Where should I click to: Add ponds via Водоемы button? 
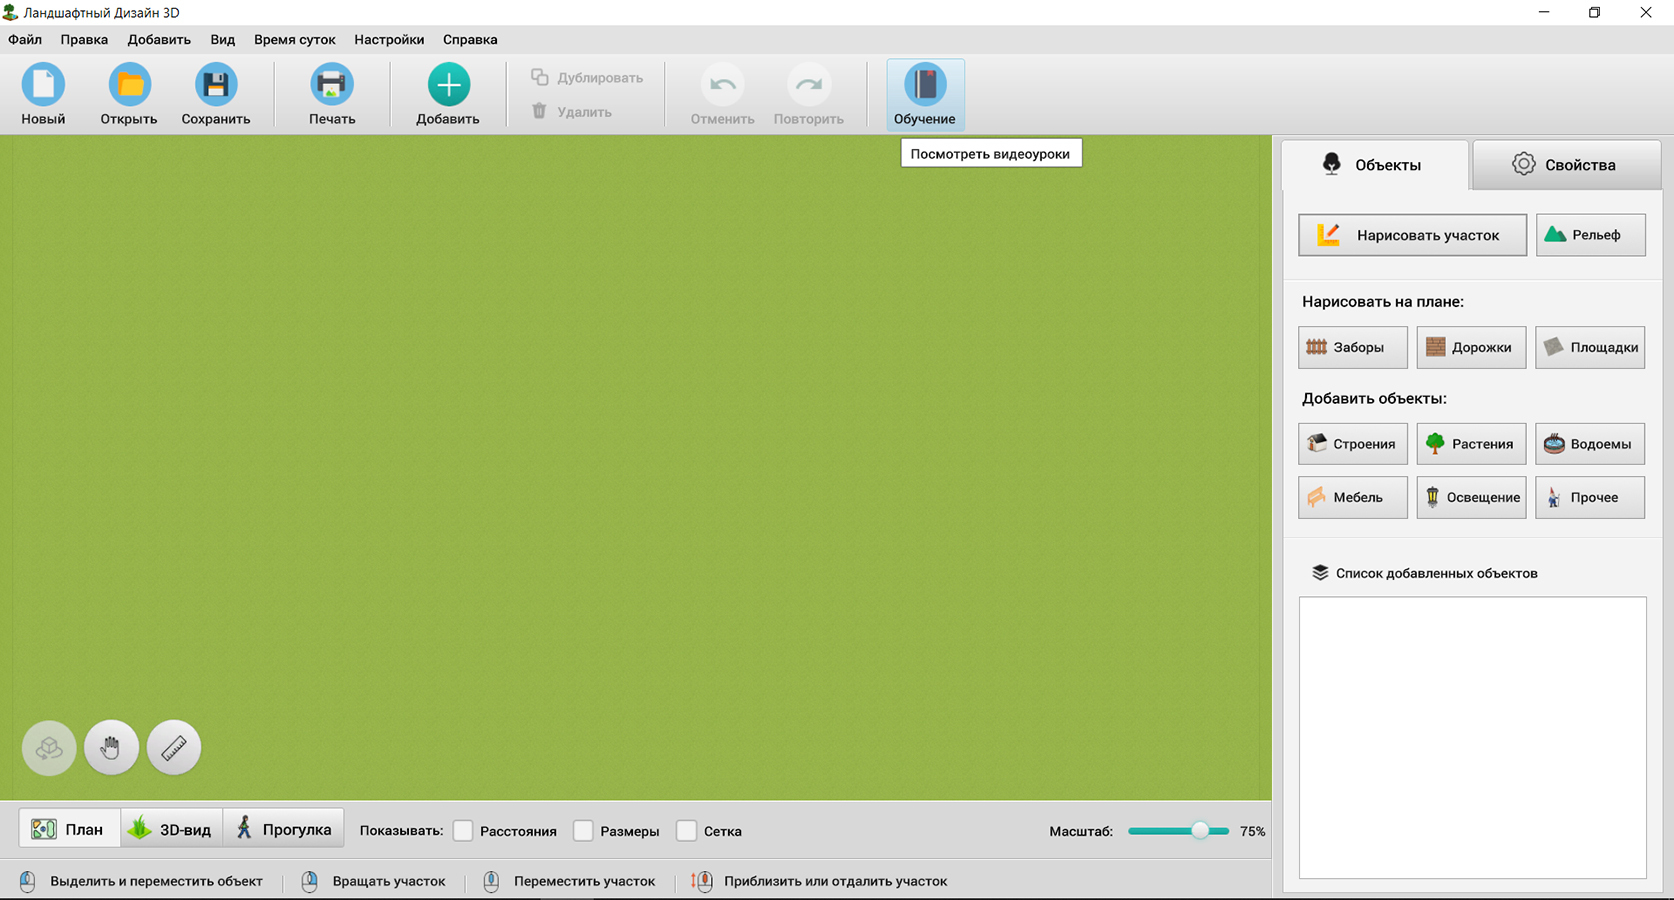(1590, 444)
